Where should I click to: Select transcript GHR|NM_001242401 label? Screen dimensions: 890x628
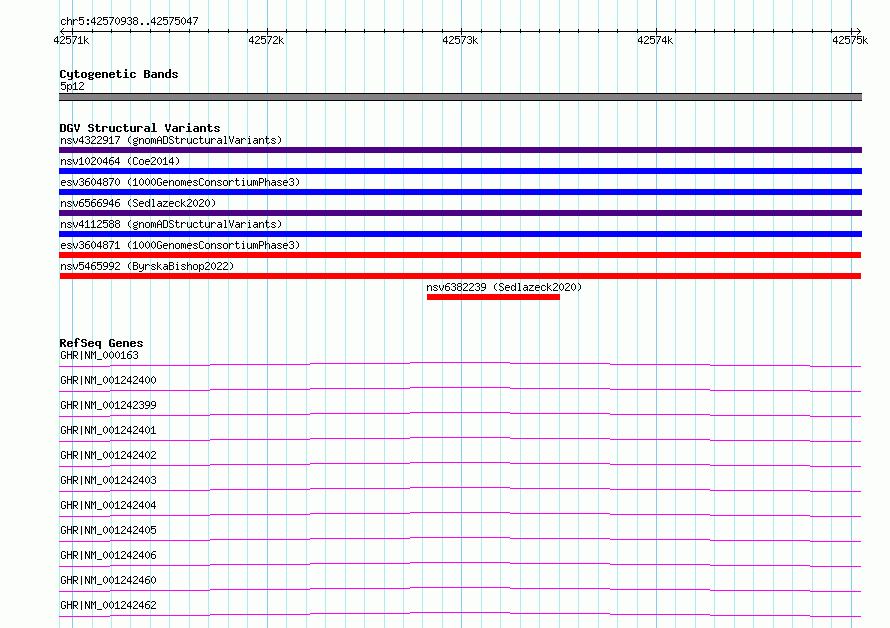108,430
